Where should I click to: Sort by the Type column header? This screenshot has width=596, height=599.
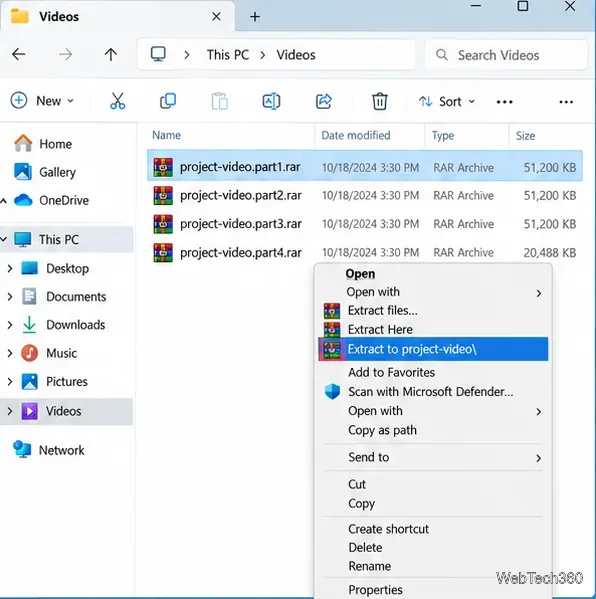pos(443,136)
